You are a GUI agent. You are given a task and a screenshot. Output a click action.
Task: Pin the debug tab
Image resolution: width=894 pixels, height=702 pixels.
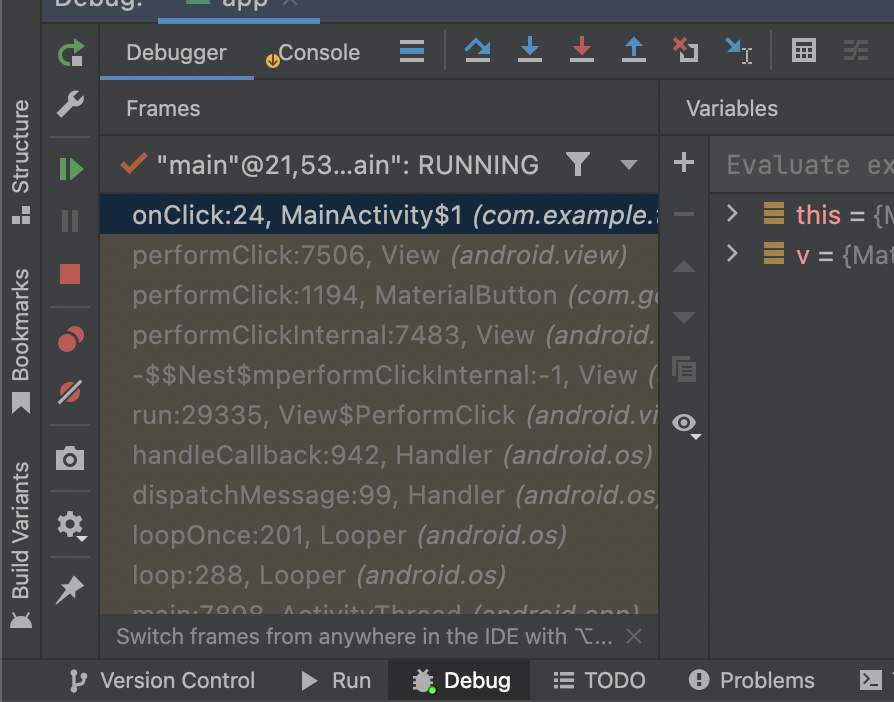coord(70,589)
